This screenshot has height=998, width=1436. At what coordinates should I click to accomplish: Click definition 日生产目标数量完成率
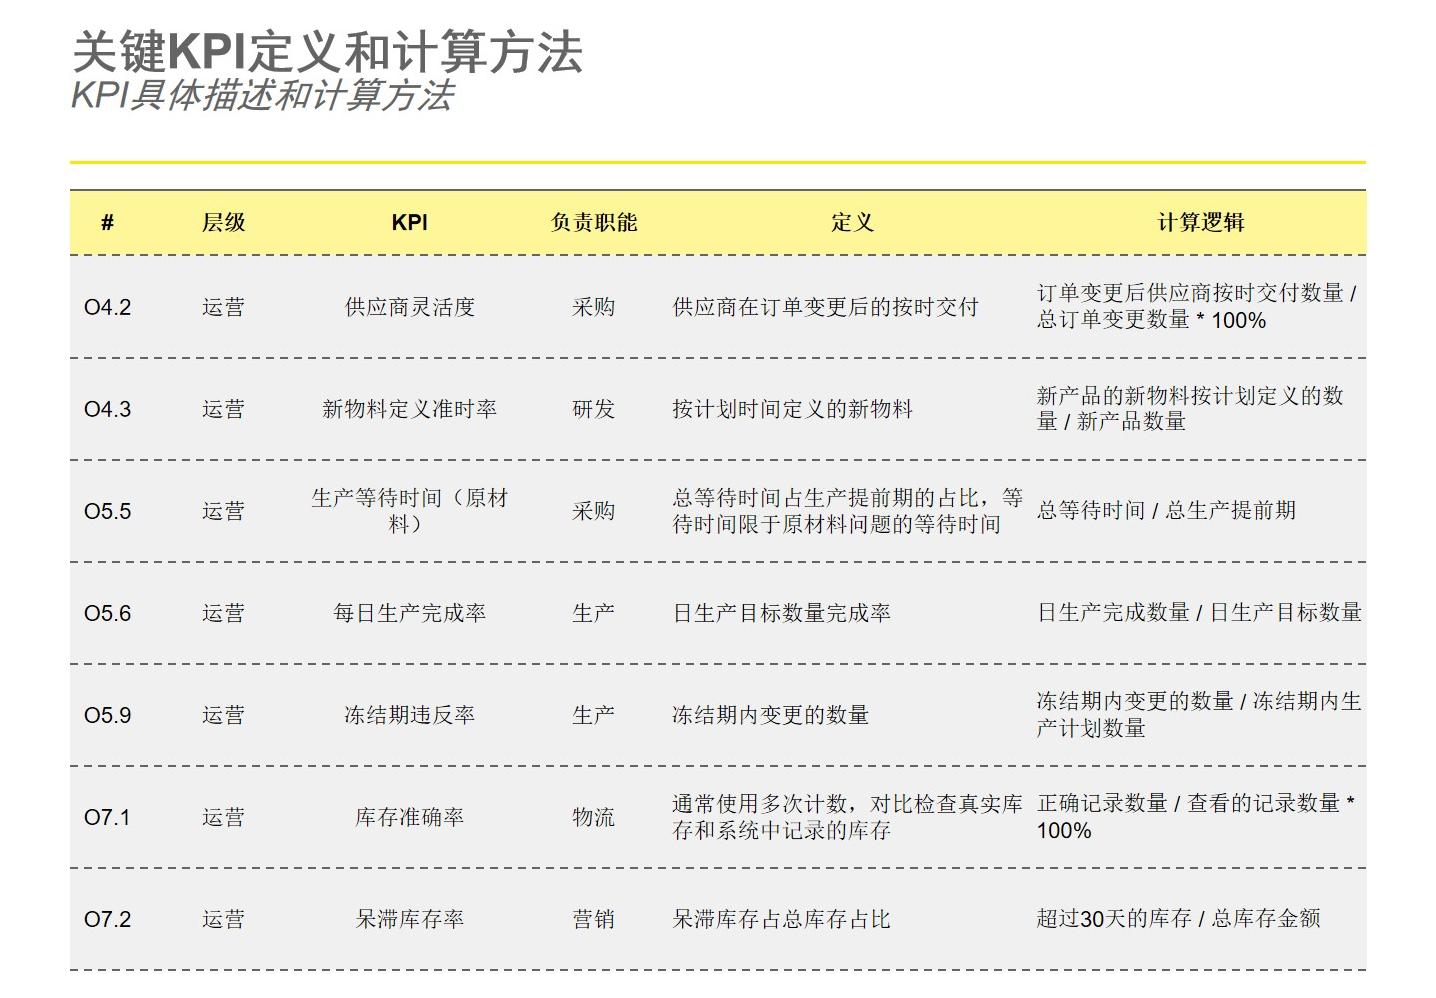coord(781,613)
